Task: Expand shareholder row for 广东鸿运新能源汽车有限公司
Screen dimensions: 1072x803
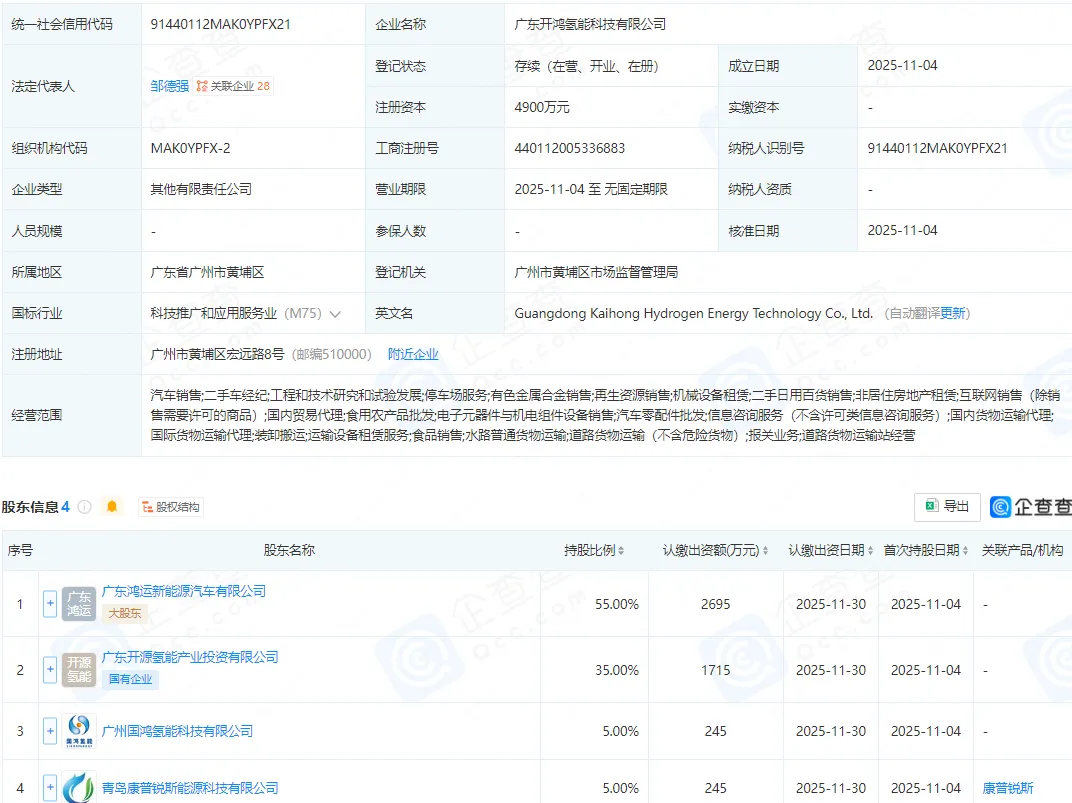Action: (x=49, y=603)
